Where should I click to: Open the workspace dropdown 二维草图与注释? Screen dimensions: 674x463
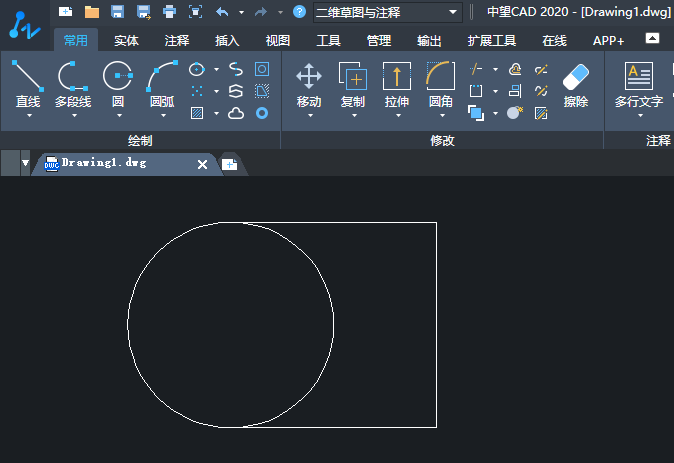388,12
